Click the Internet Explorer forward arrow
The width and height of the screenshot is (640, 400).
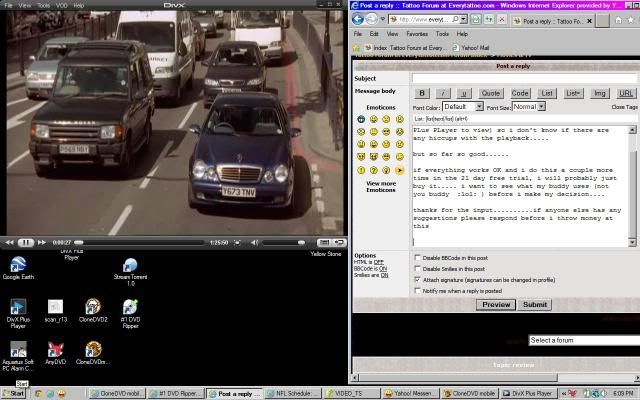[371, 19]
